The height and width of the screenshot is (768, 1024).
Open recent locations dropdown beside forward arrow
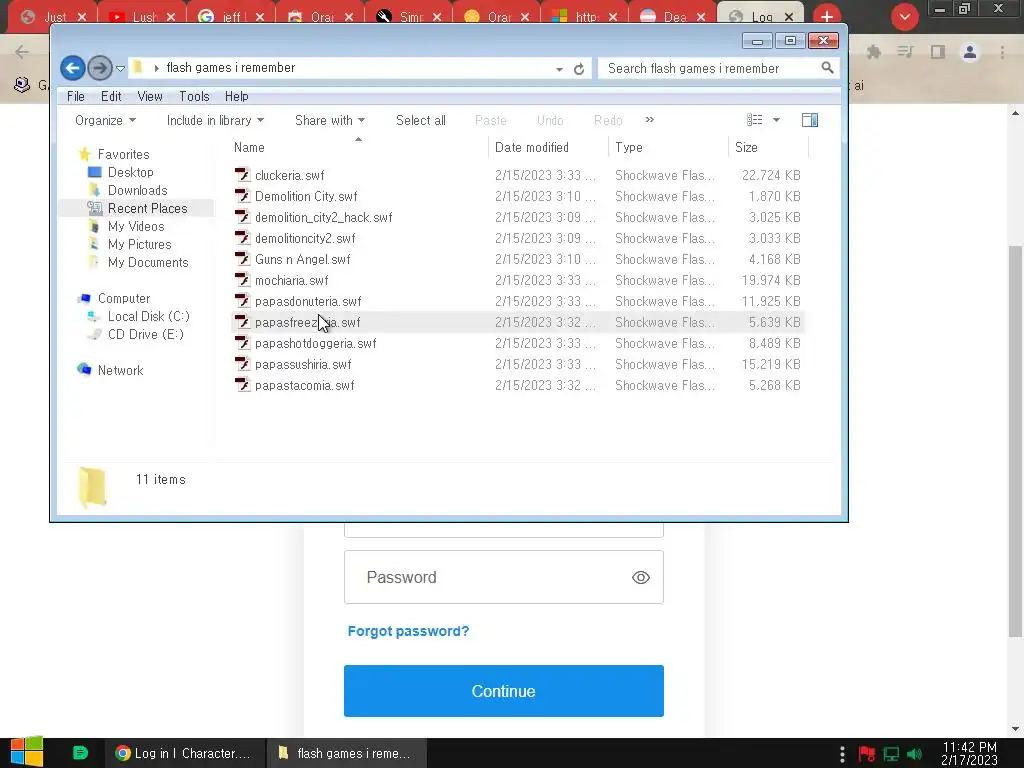(x=120, y=68)
